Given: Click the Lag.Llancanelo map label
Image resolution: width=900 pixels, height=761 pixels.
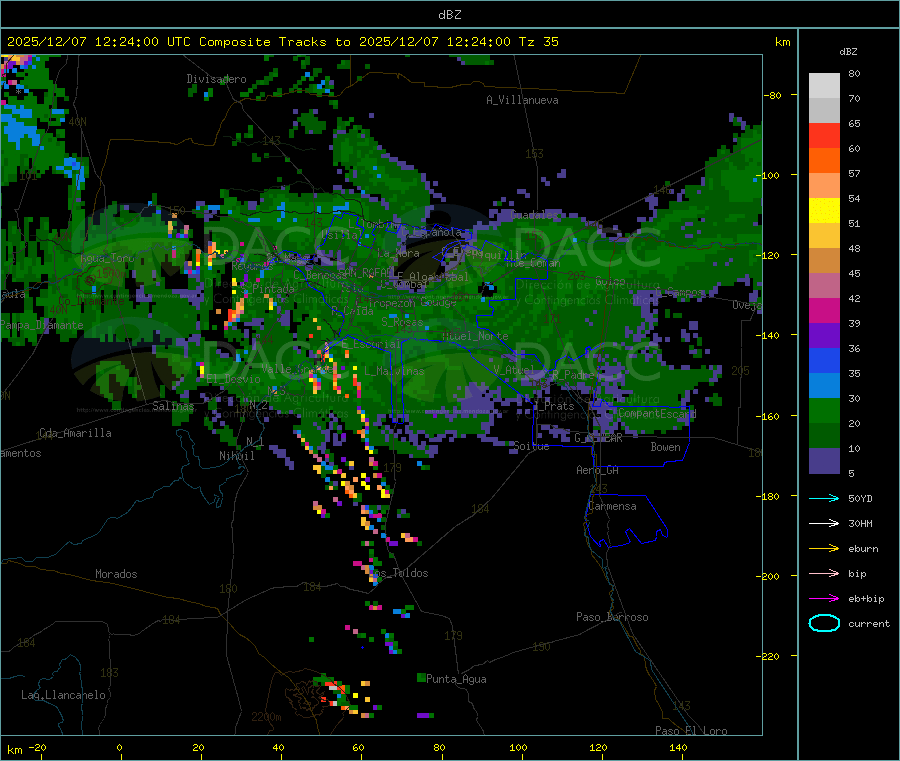Looking at the screenshot, I should [x=64, y=695].
